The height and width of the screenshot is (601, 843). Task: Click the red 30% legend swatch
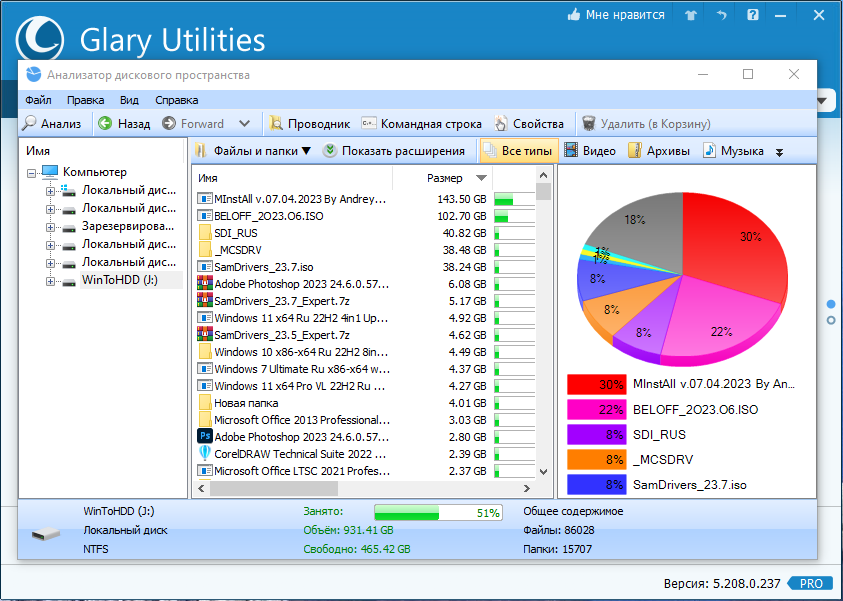tap(596, 384)
